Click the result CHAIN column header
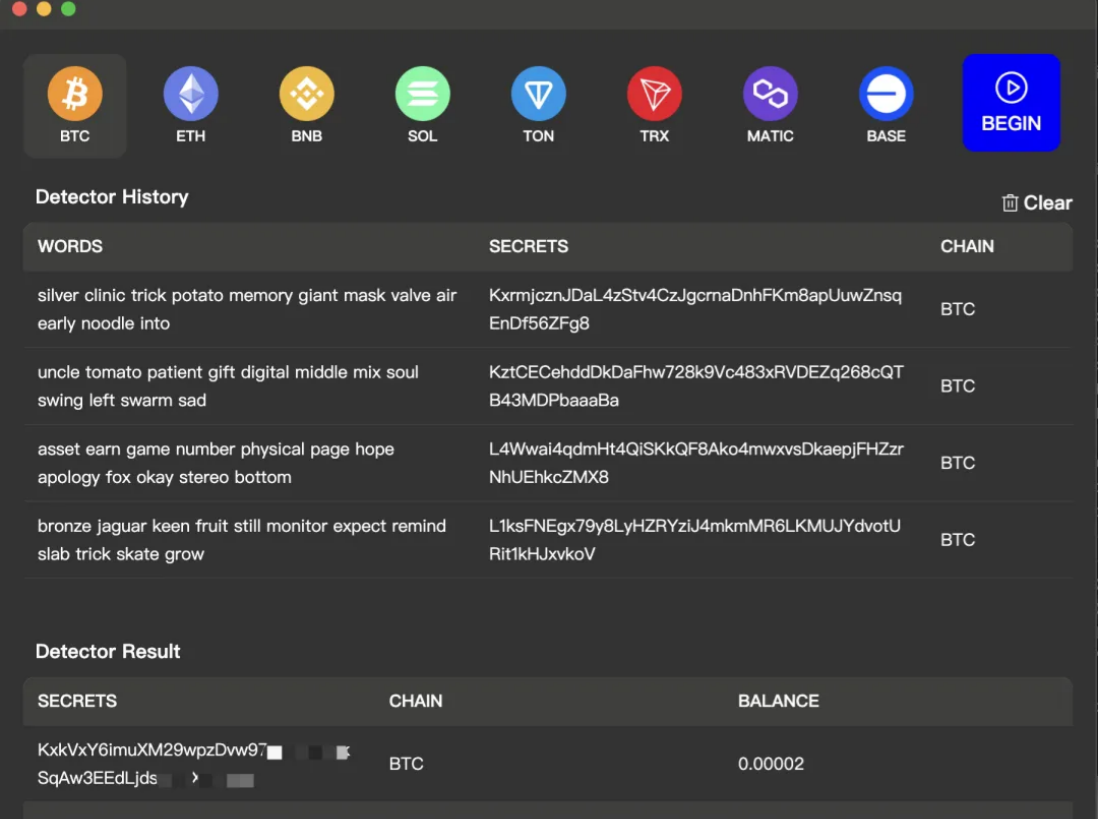The height and width of the screenshot is (819, 1098). click(416, 701)
